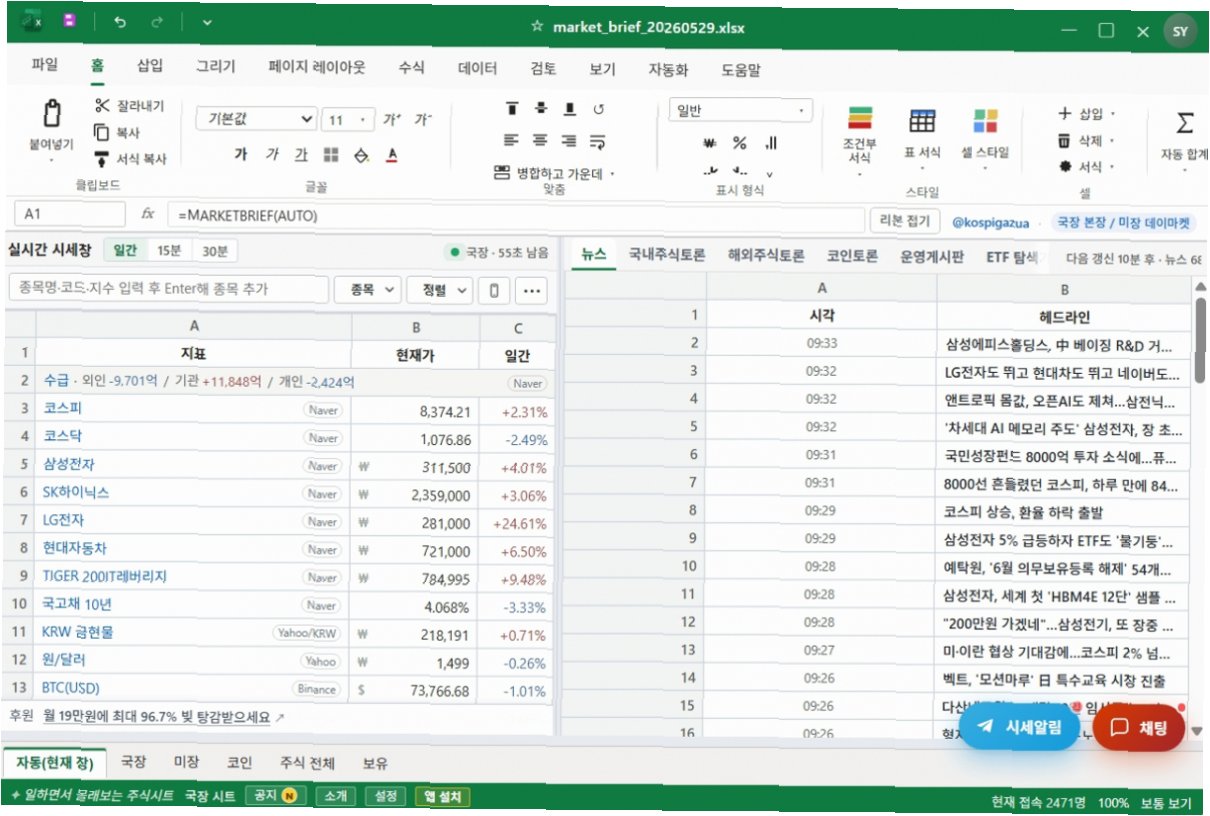The height and width of the screenshot is (816, 1210).
Task: Select 일간 interval toggle
Action: [x=125, y=250]
